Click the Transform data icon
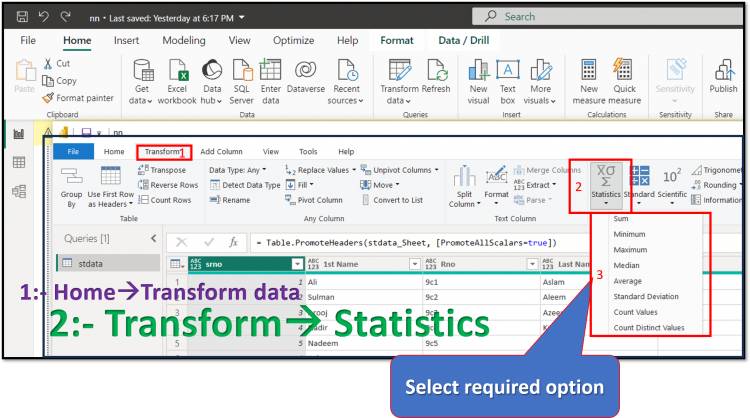The width and height of the screenshot is (750, 418). 399,70
